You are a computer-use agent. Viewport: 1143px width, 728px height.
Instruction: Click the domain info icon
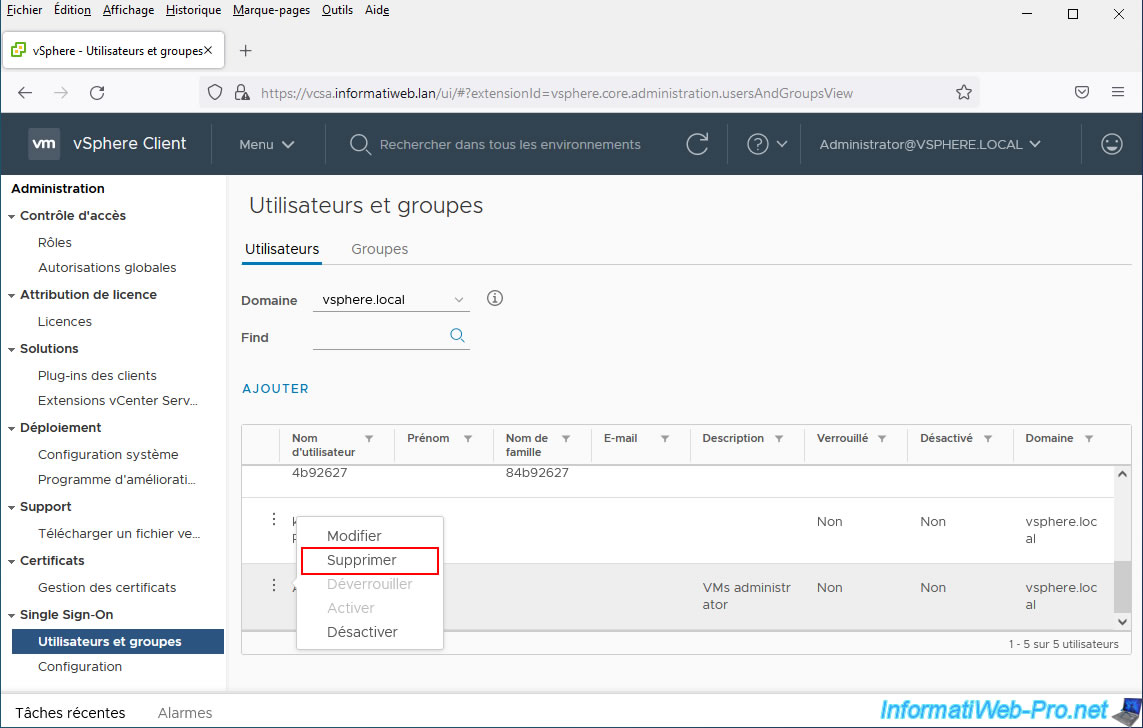[495, 298]
